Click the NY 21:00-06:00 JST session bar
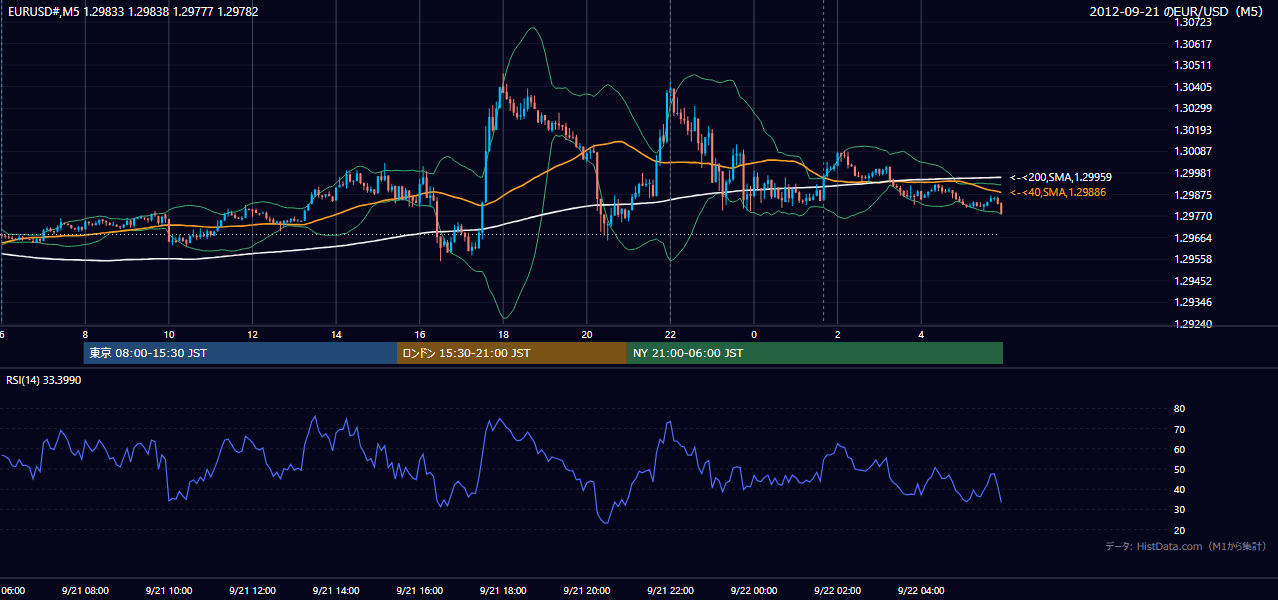The width and height of the screenshot is (1278, 600). 815,353
